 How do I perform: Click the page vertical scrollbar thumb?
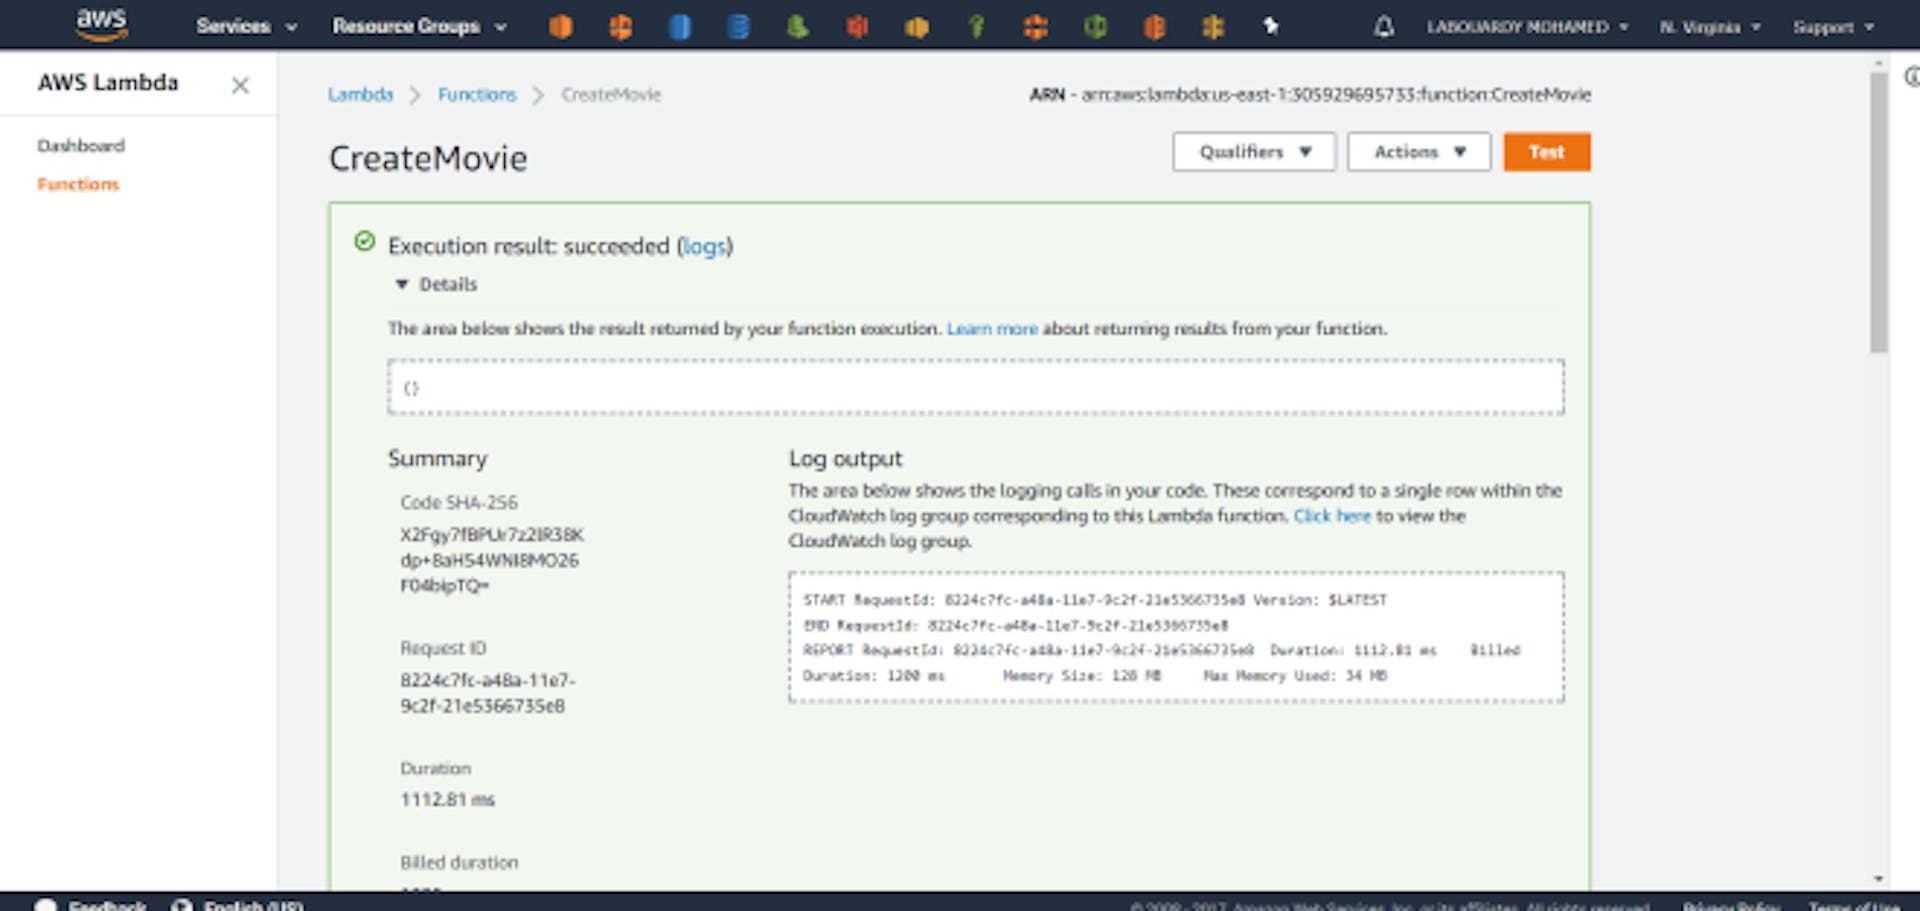click(1879, 211)
